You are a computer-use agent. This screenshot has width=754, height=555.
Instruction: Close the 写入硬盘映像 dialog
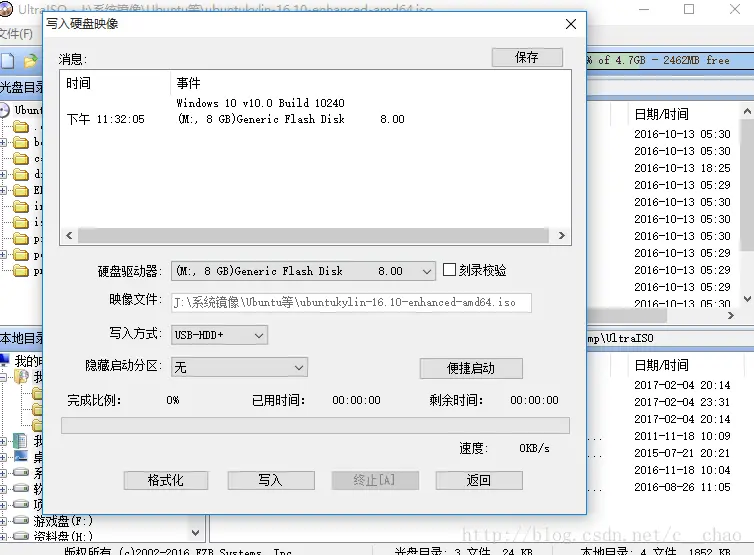click(x=571, y=24)
